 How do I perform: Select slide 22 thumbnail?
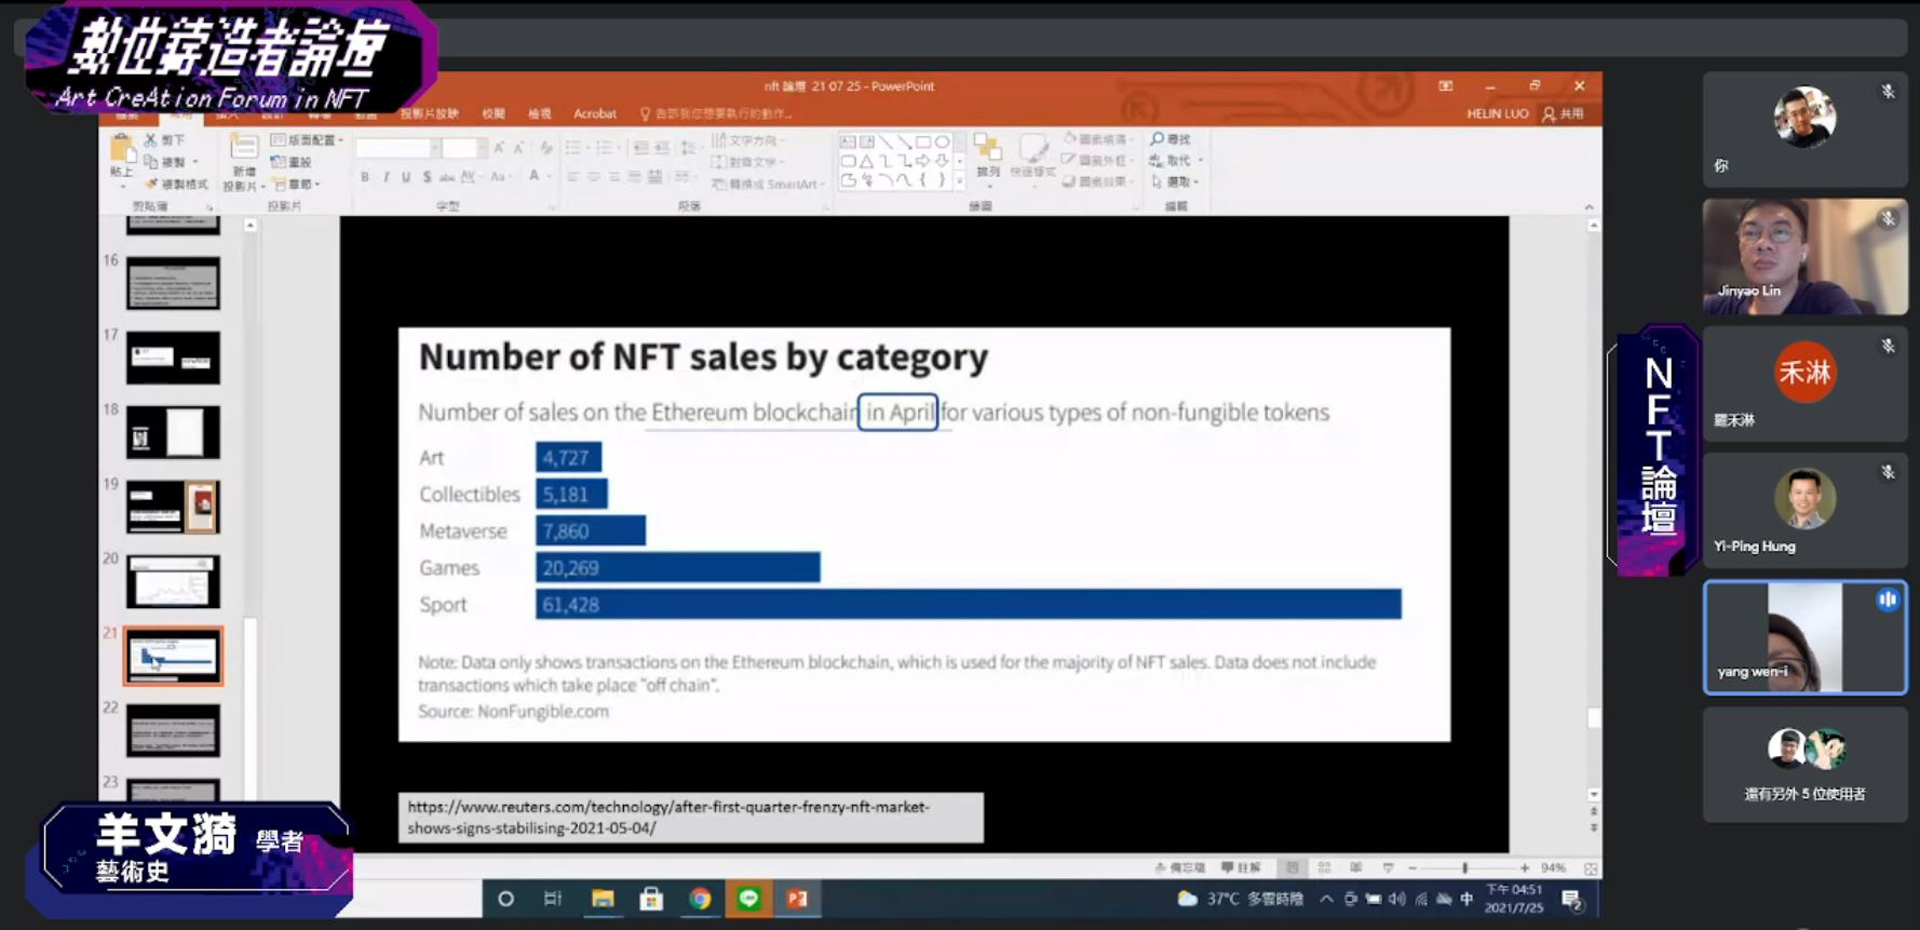click(x=173, y=731)
